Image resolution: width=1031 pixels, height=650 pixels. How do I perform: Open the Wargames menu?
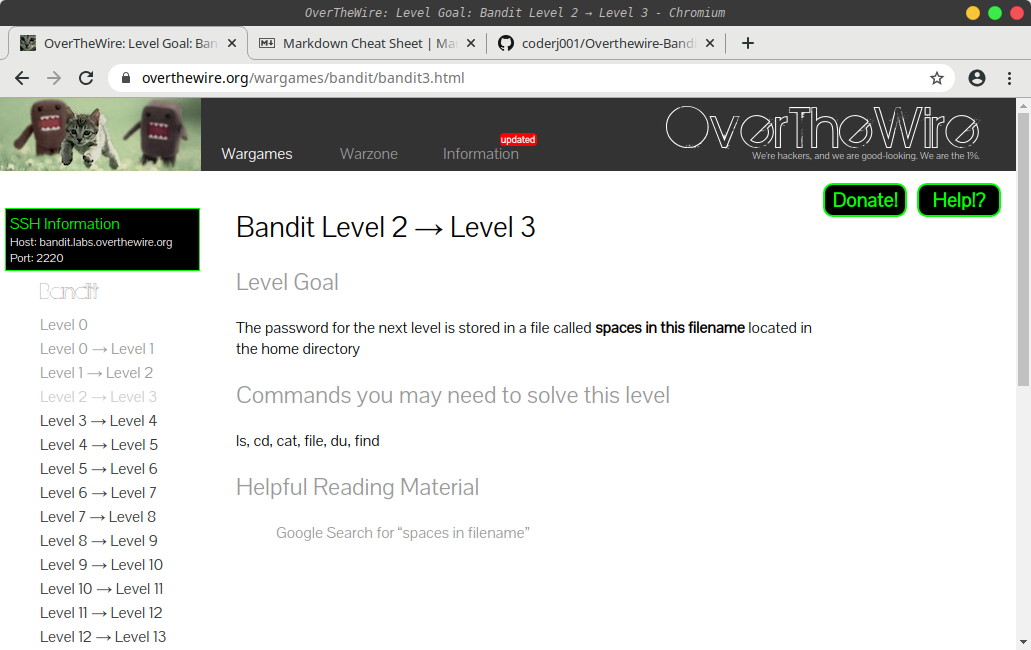(256, 154)
